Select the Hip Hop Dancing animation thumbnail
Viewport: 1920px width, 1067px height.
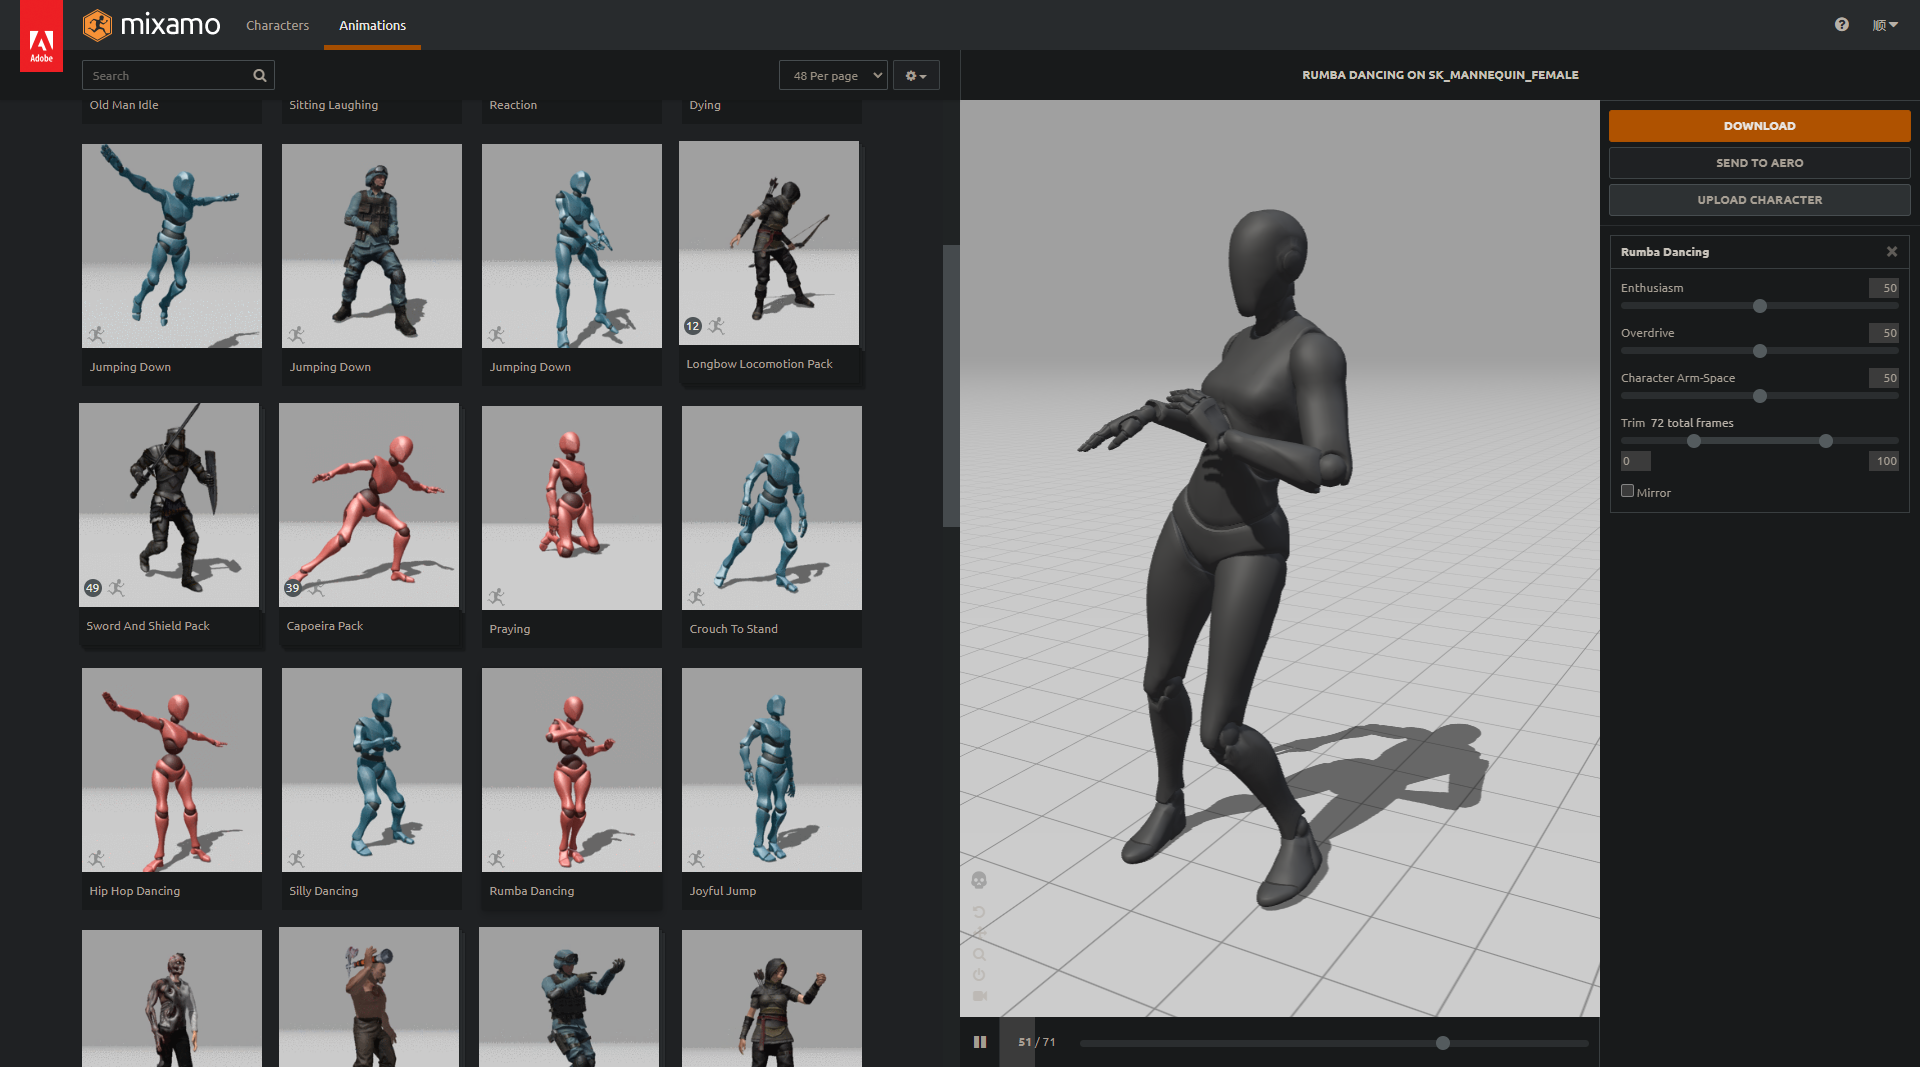[x=172, y=770]
